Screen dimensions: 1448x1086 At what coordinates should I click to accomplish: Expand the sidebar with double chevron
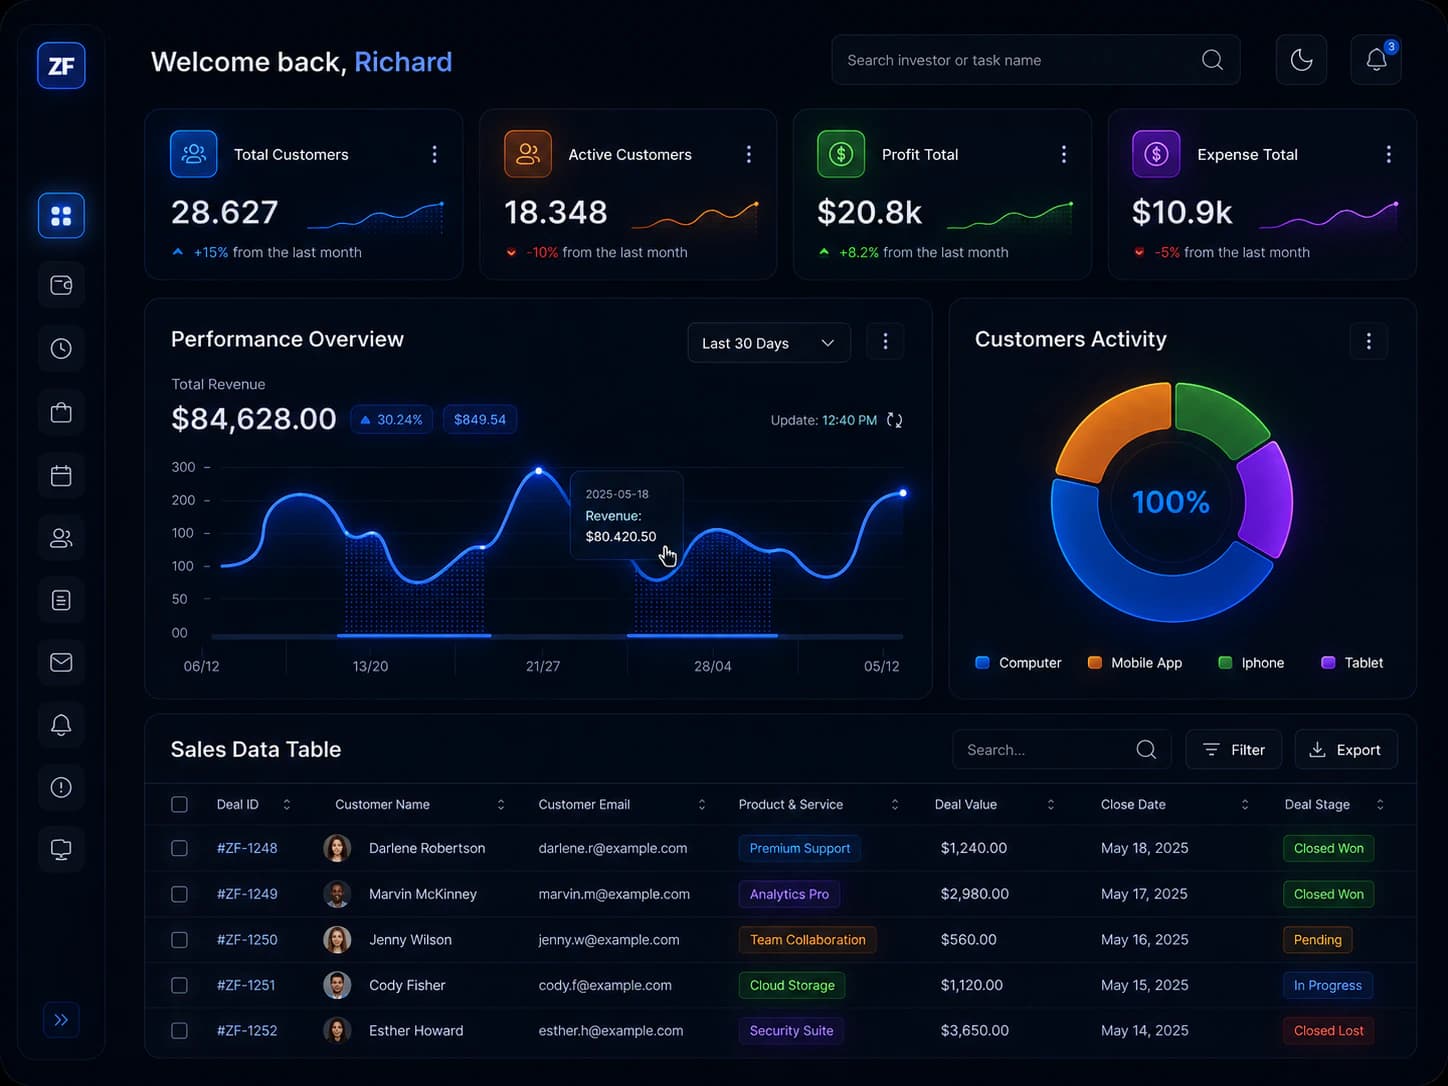point(61,1020)
